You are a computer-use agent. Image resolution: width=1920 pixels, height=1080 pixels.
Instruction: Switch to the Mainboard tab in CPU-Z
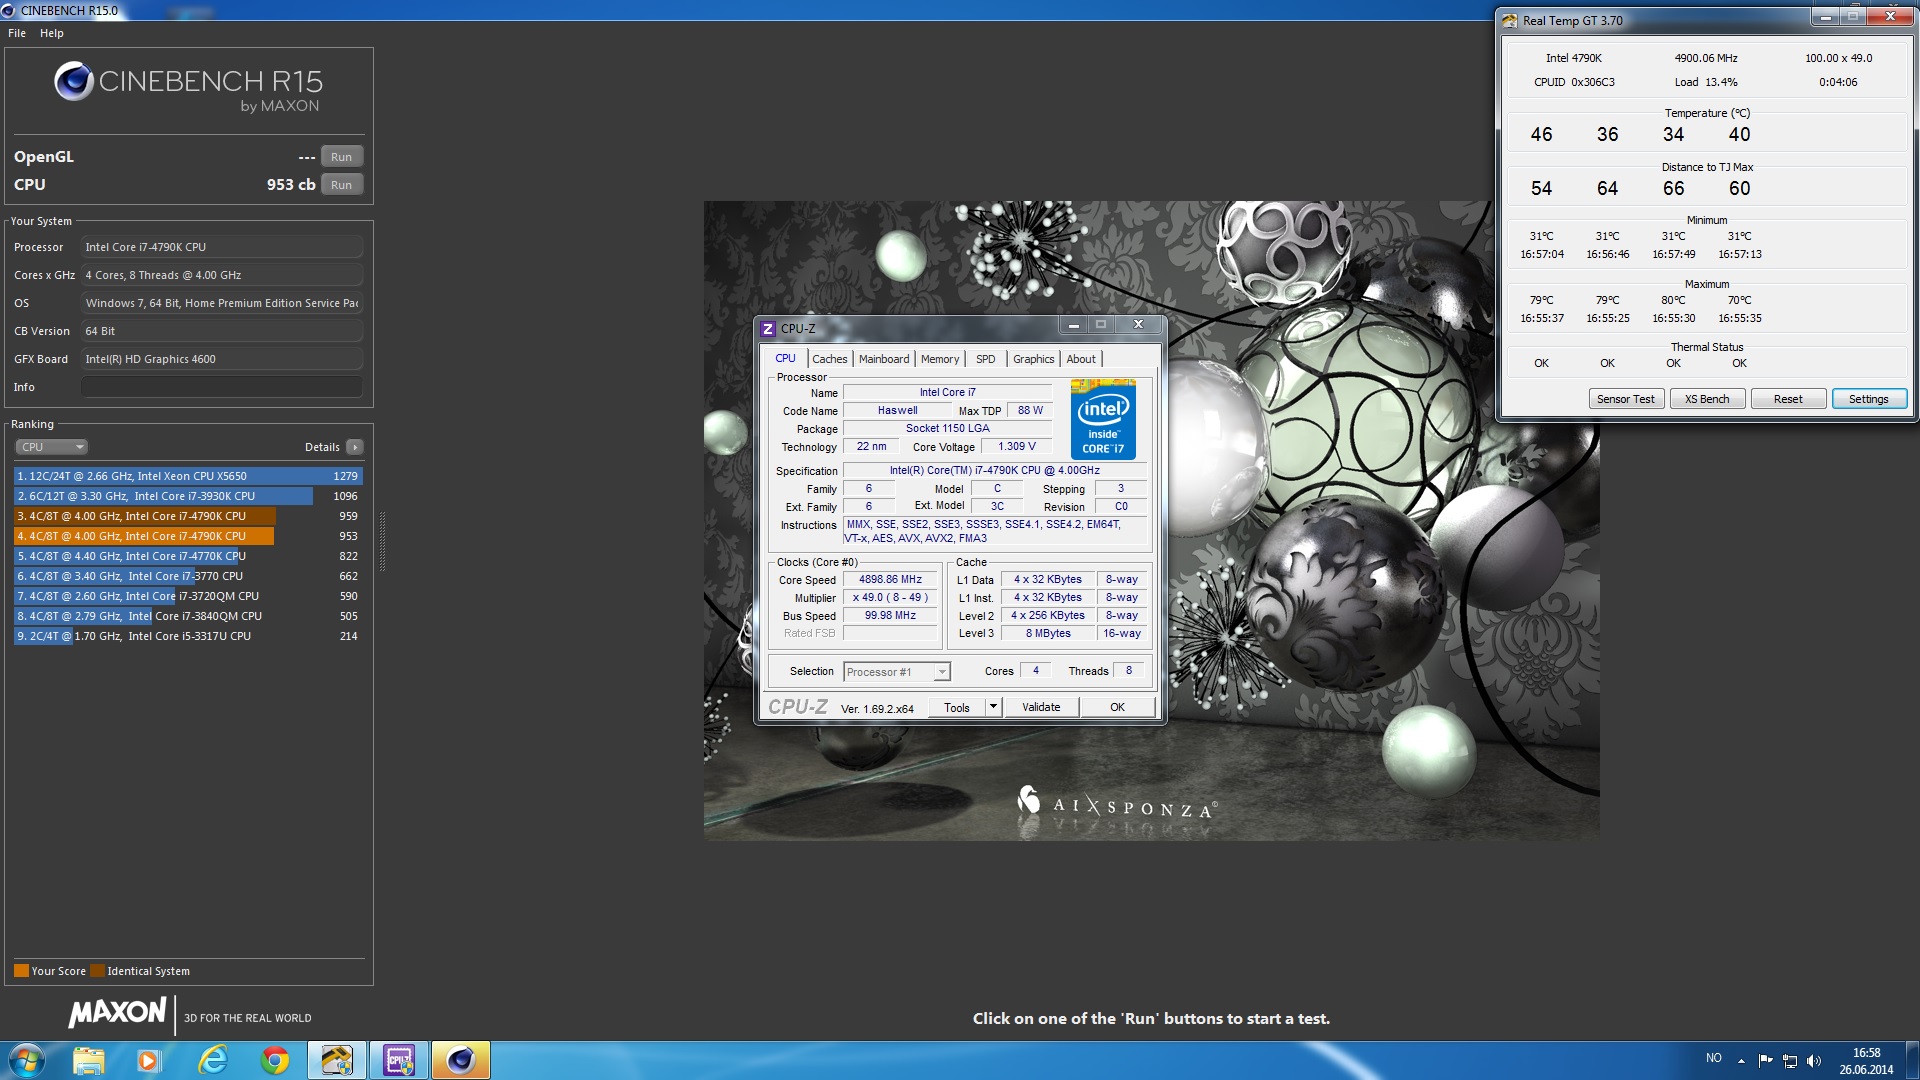click(884, 359)
